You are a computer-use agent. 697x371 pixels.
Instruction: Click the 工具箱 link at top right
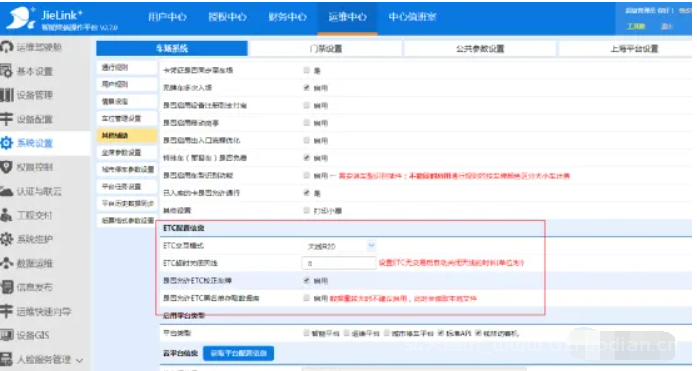coord(635,26)
